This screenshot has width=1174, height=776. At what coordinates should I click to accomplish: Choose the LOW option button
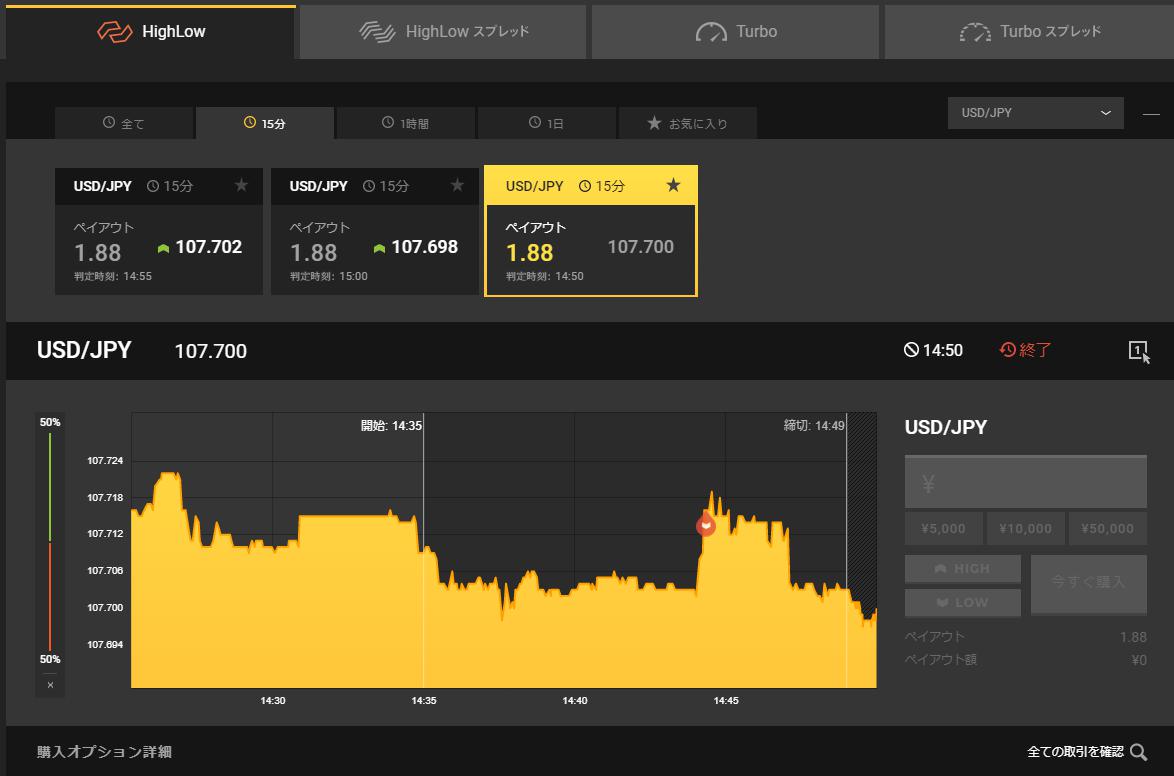(x=963, y=602)
